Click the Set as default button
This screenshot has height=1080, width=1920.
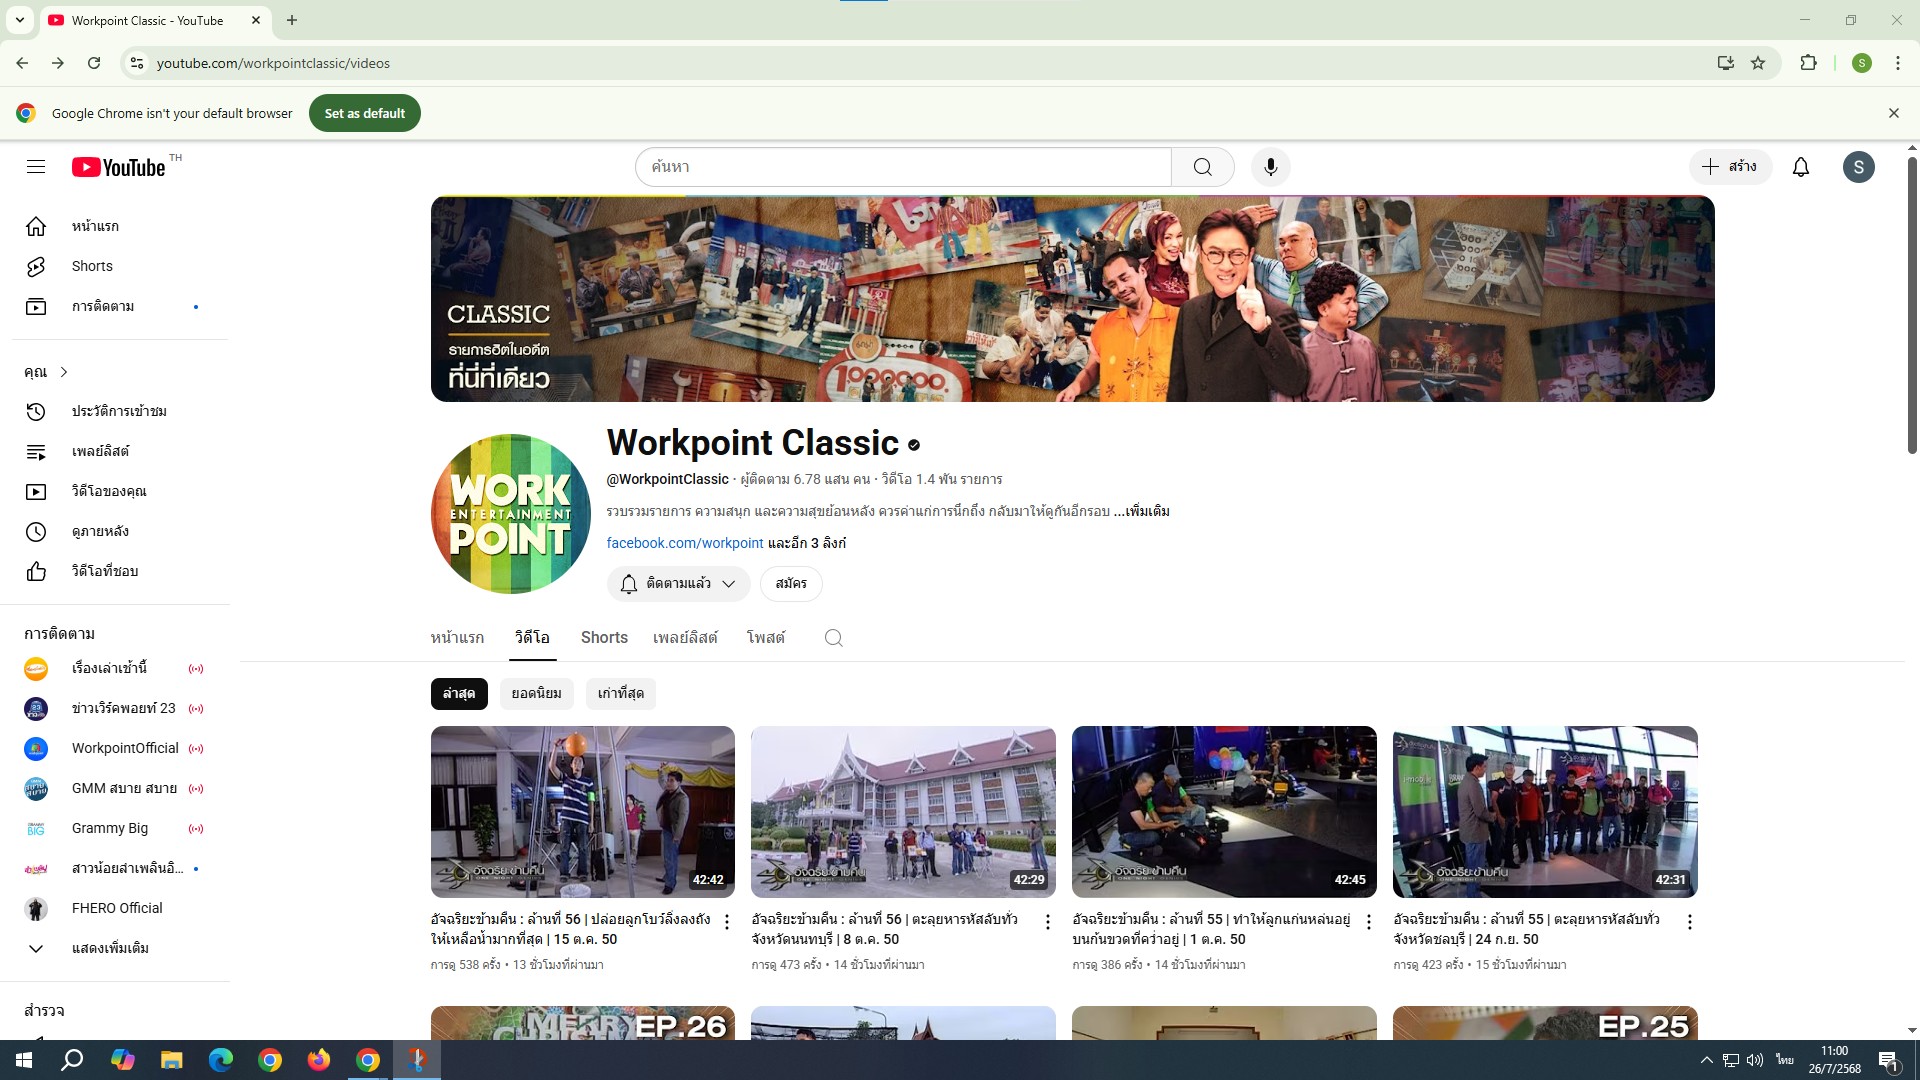[x=365, y=114]
